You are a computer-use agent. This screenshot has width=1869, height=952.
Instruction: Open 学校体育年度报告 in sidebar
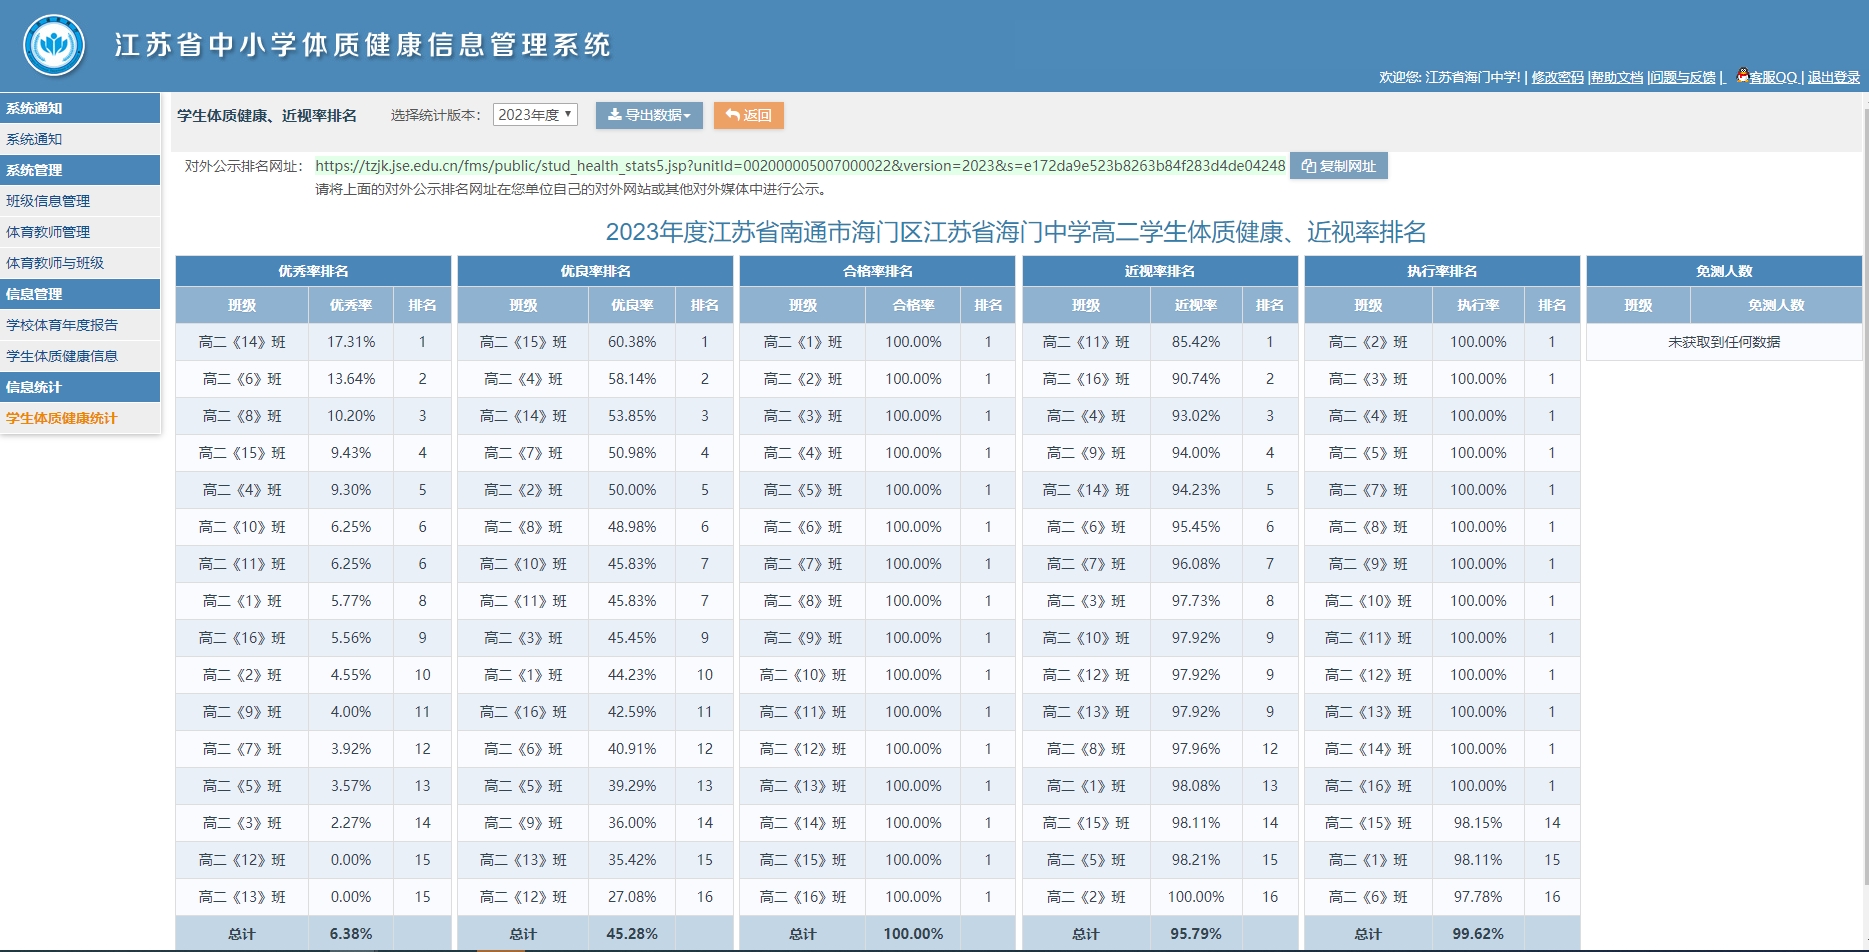(80, 325)
